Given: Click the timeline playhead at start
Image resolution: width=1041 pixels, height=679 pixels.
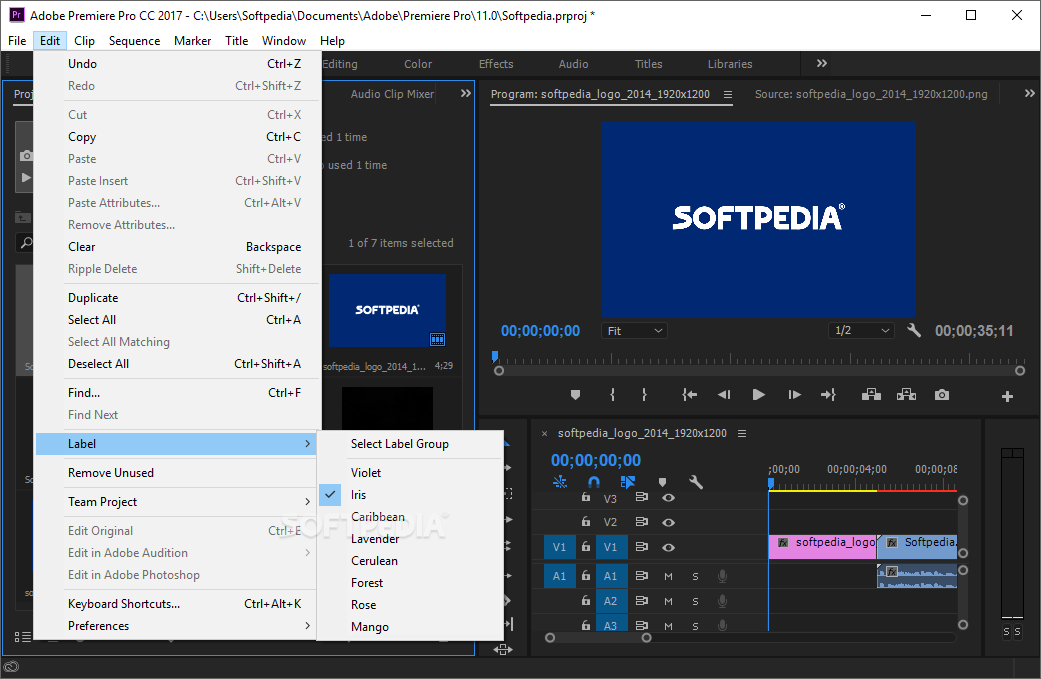Looking at the screenshot, I should pyautogui.click(x=771, y=483).
